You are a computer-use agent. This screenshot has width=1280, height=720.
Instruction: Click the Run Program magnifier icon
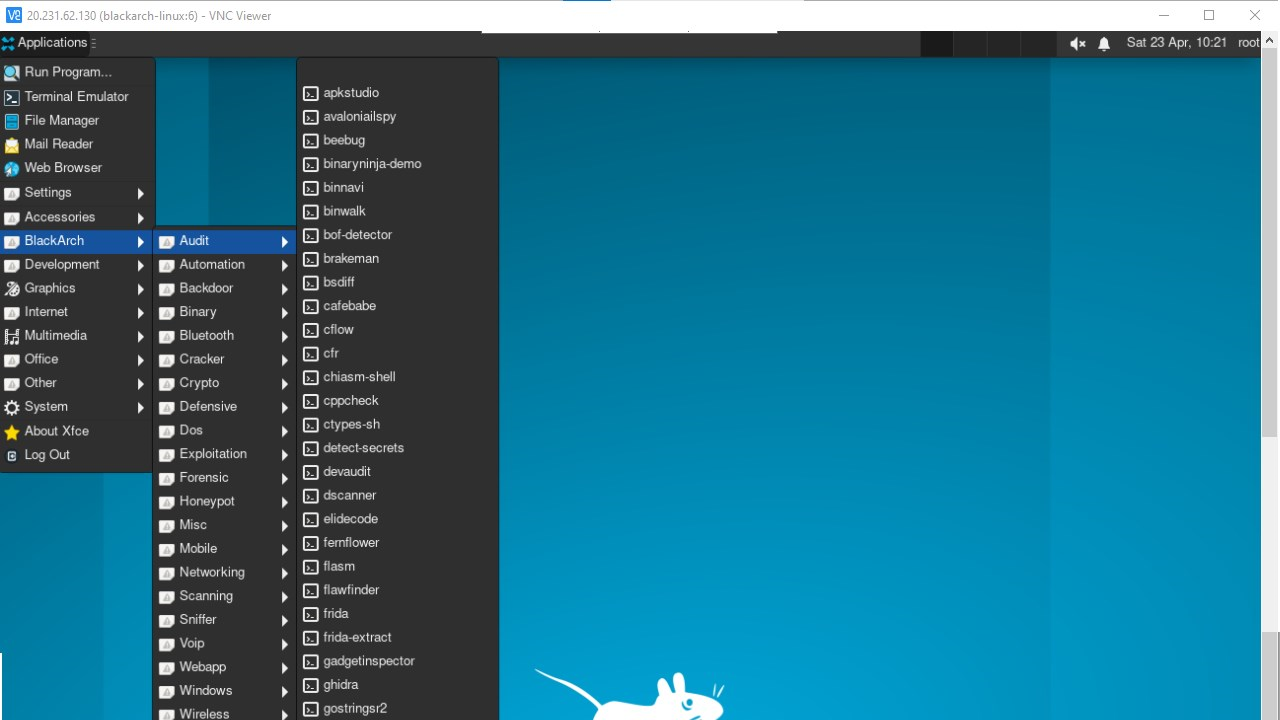12,72
